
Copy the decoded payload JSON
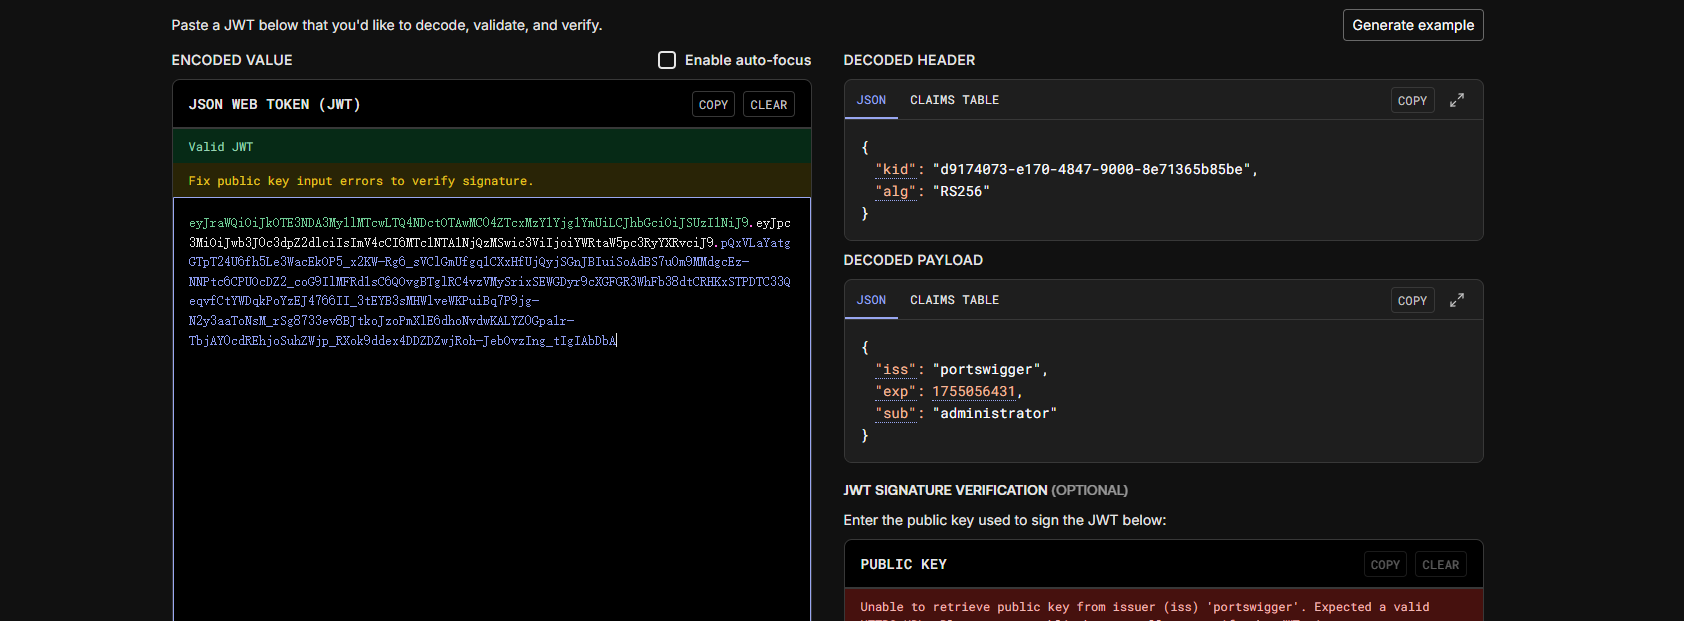[1412, 301]
